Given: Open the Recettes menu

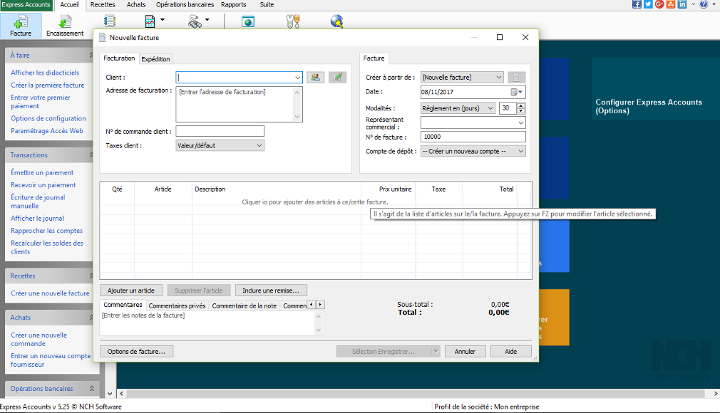Looking at the screenshot, I should [x=103, y=5].
